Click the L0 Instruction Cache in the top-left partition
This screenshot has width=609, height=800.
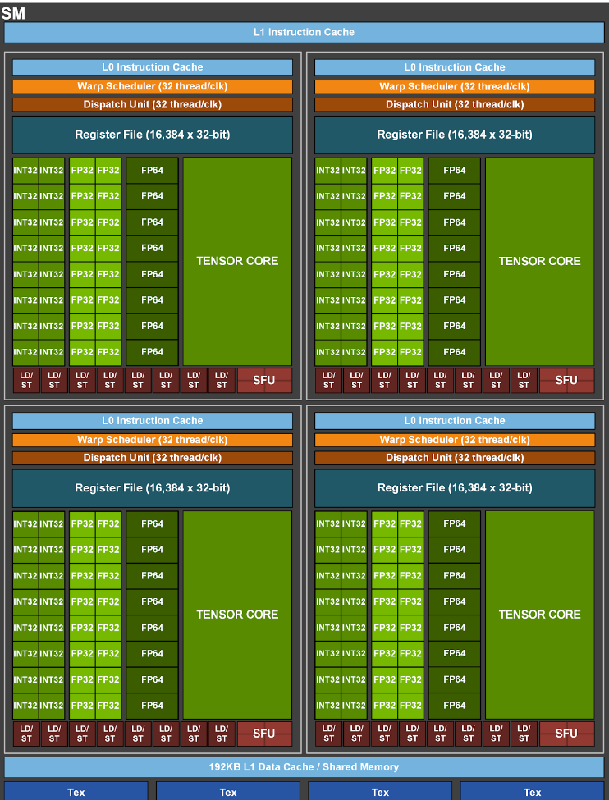tap(153, 67)
